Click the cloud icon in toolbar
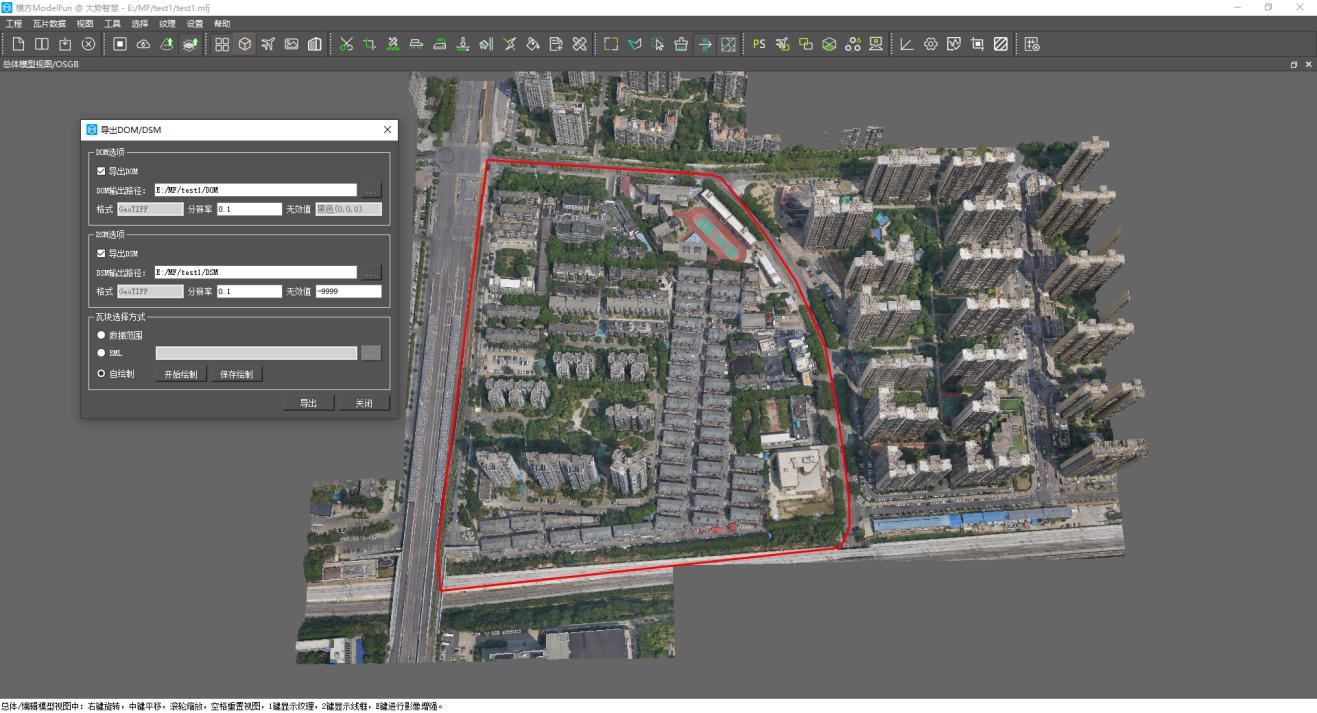1317x713 pixels. click(x=143, y=44)
